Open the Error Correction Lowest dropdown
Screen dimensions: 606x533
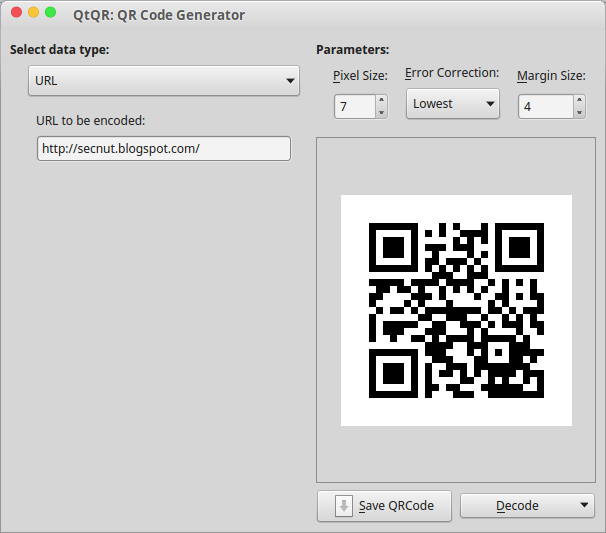[453, 104]
